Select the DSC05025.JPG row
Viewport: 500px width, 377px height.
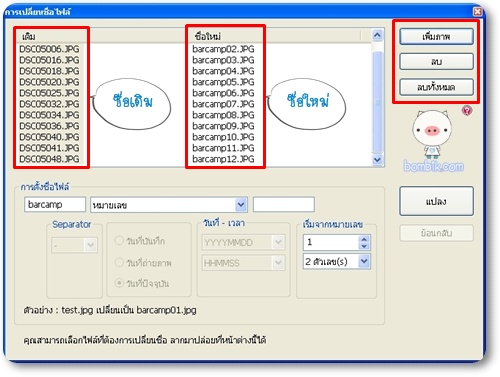pyautogui.click(x=49, y=93)
